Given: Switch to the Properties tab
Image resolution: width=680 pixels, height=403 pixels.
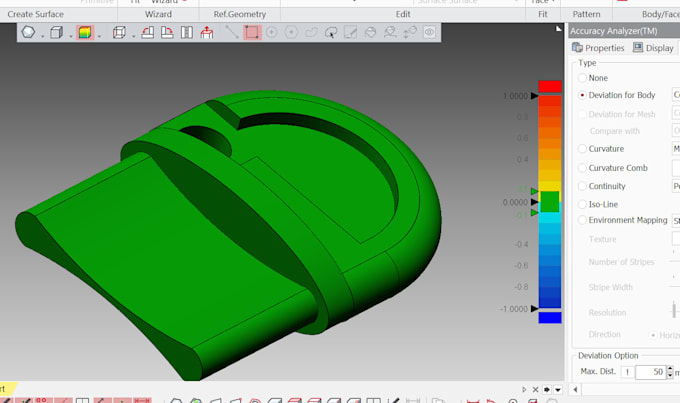Looking at the screenshot, I should coord(598,48).
